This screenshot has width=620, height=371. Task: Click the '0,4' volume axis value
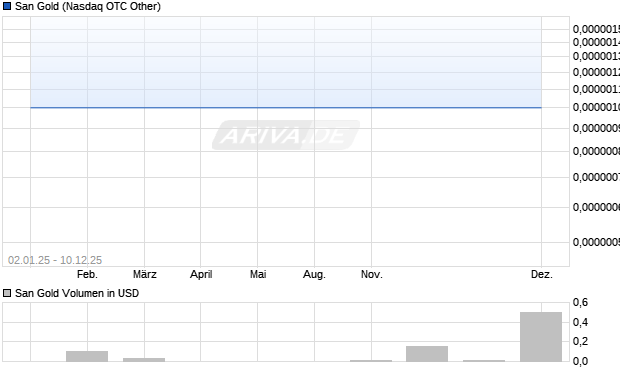pyautogui.click(x=580, y=322)
